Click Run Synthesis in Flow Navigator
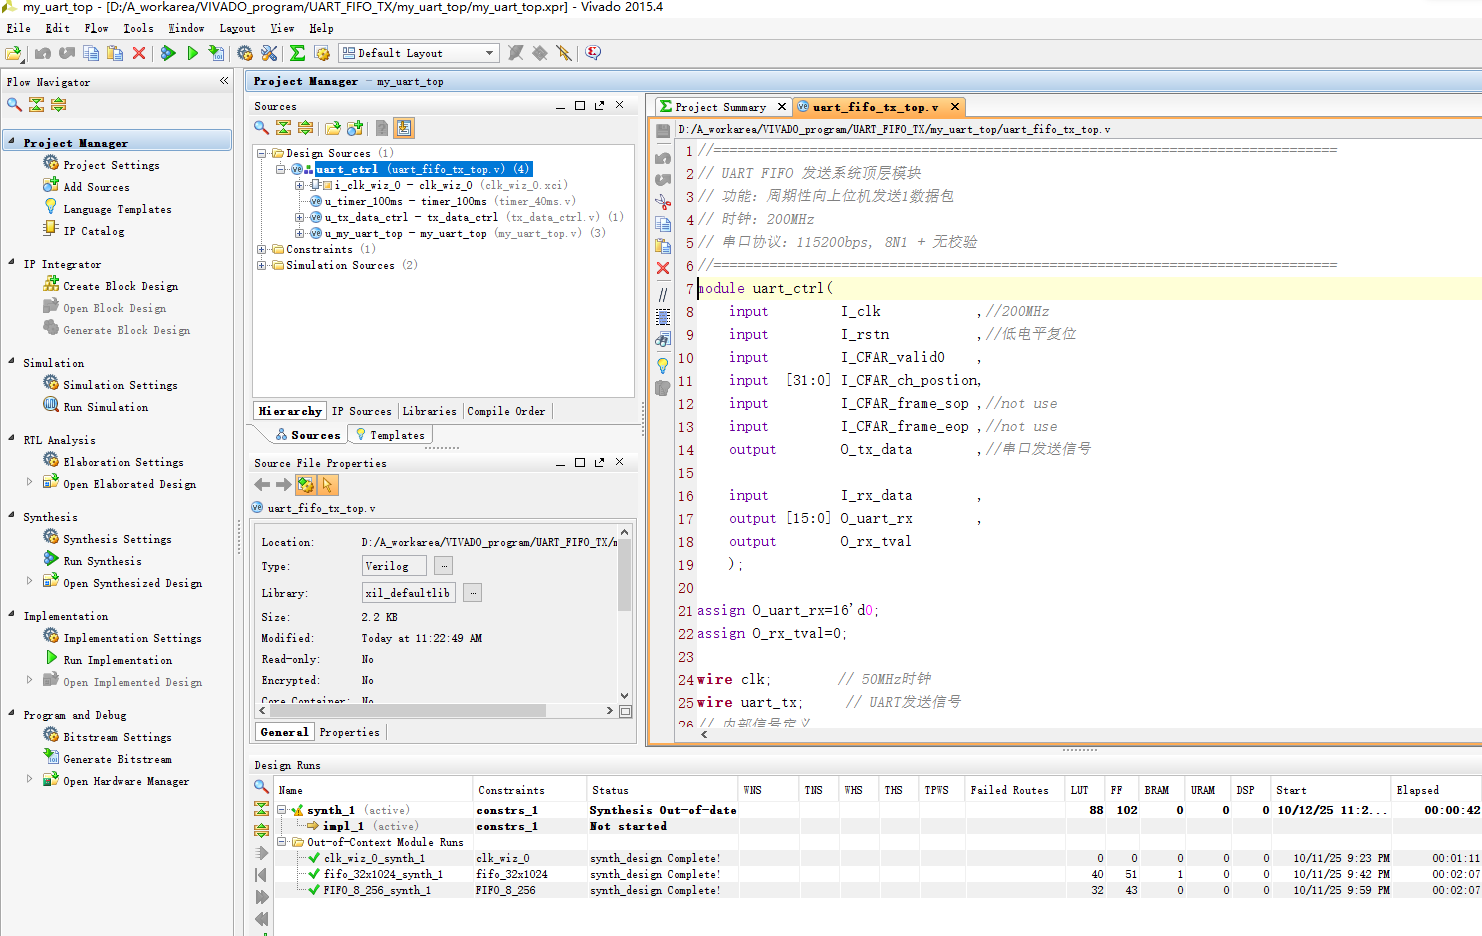The image size is (1482, 936). point(102,561)
